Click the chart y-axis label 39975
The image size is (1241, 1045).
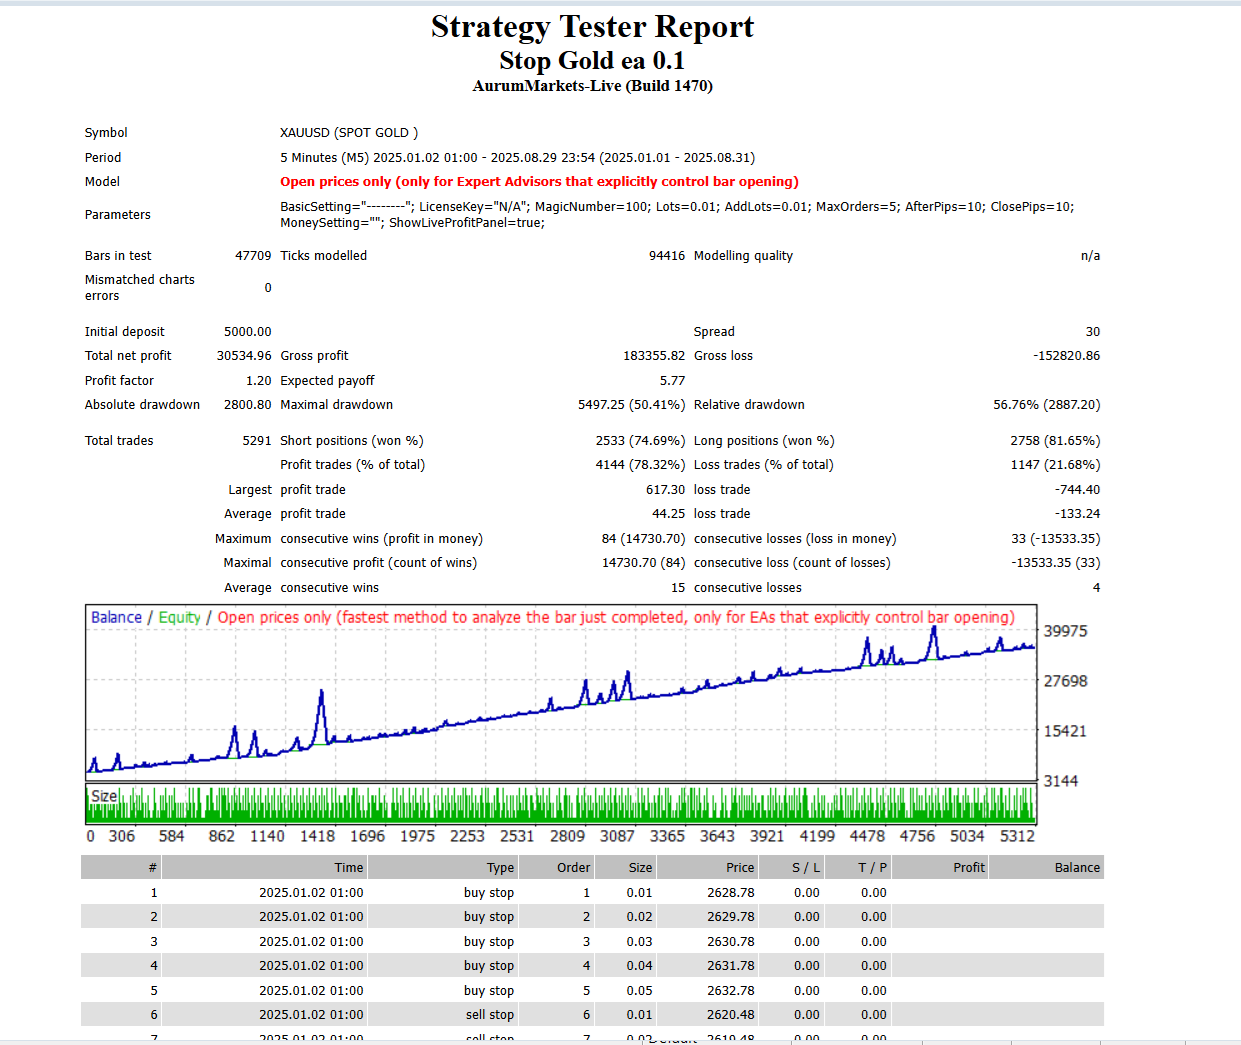(1065, 631)
